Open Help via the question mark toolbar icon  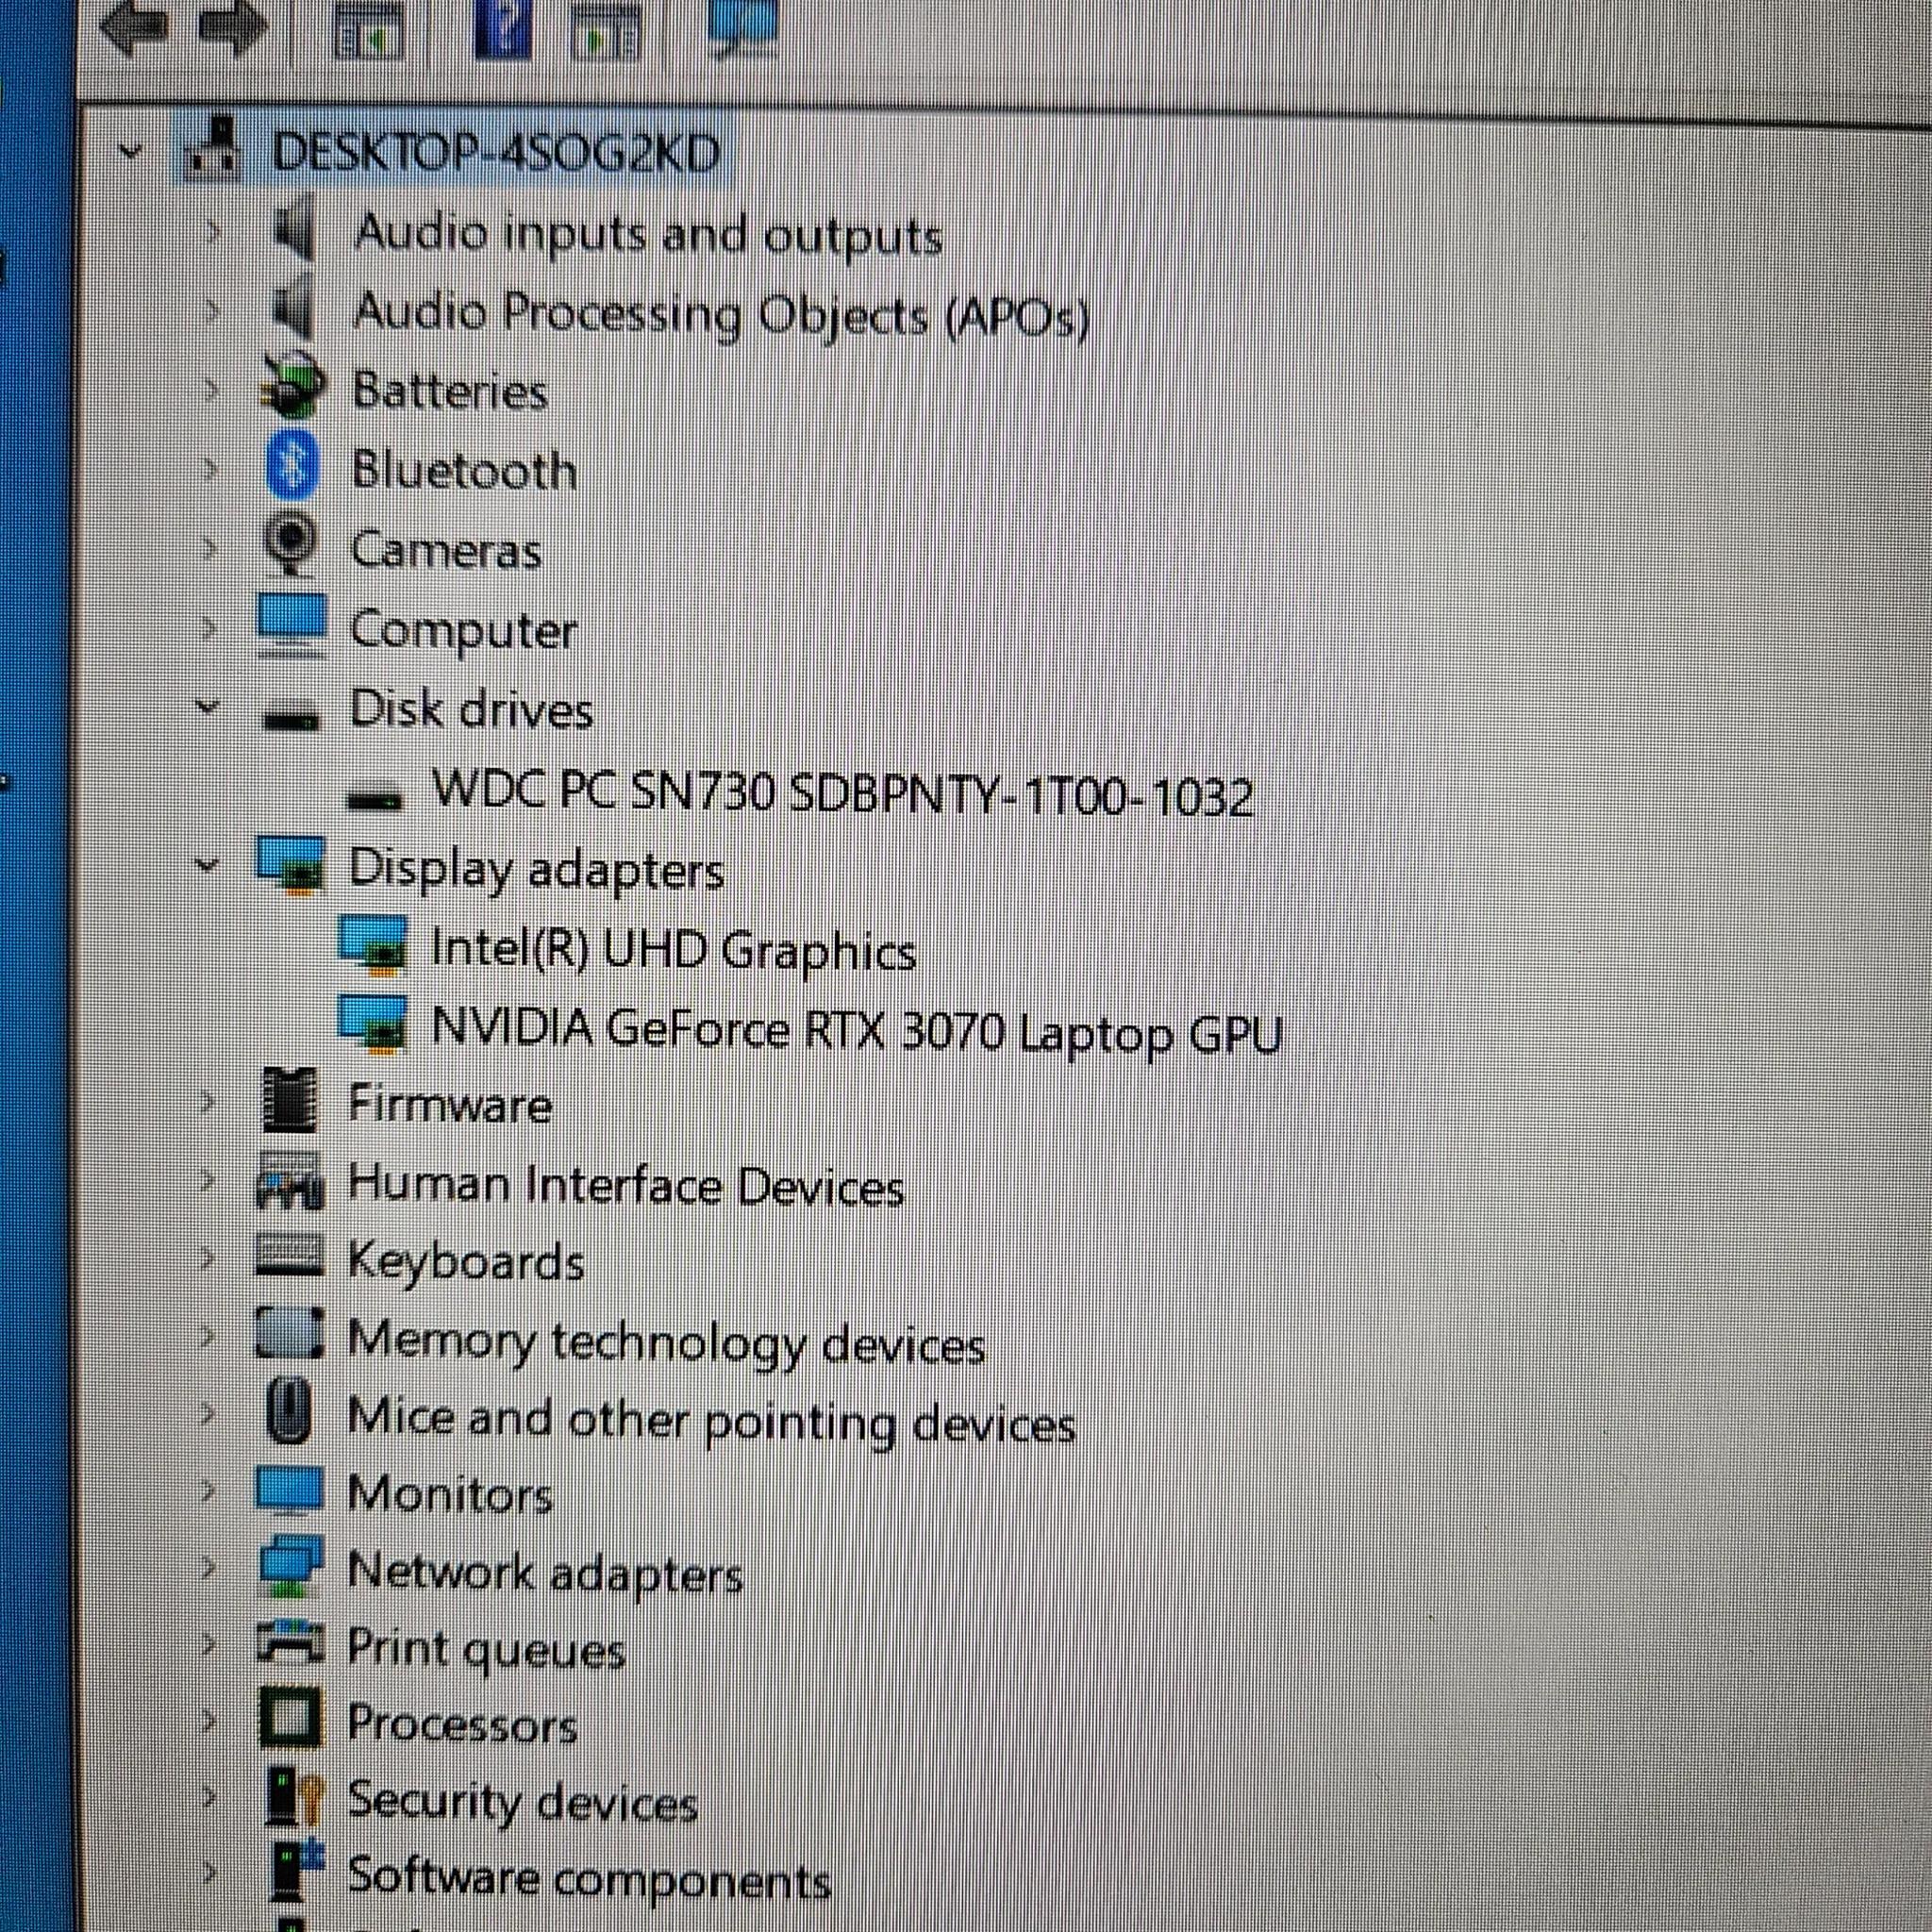pyautogui.click(x=505, y=30)
